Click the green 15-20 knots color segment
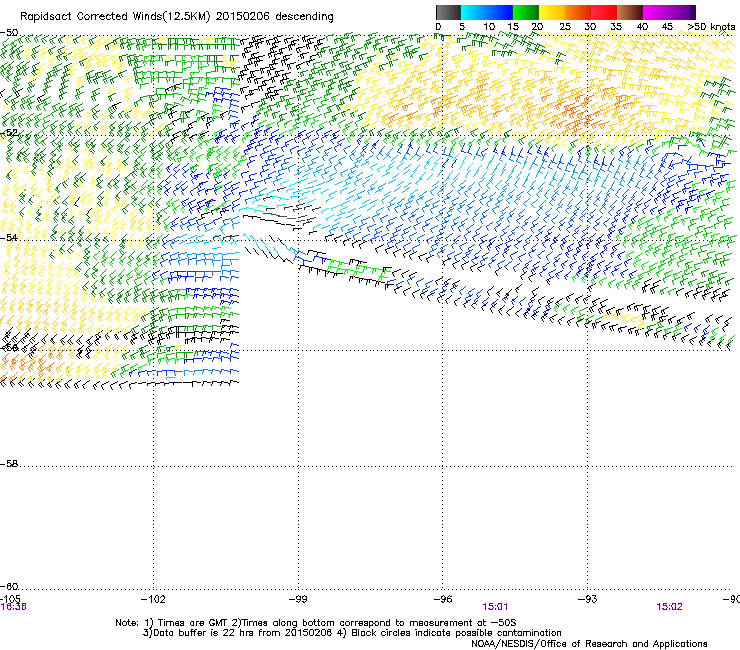The image size is (740, 650). click(526, 12)
